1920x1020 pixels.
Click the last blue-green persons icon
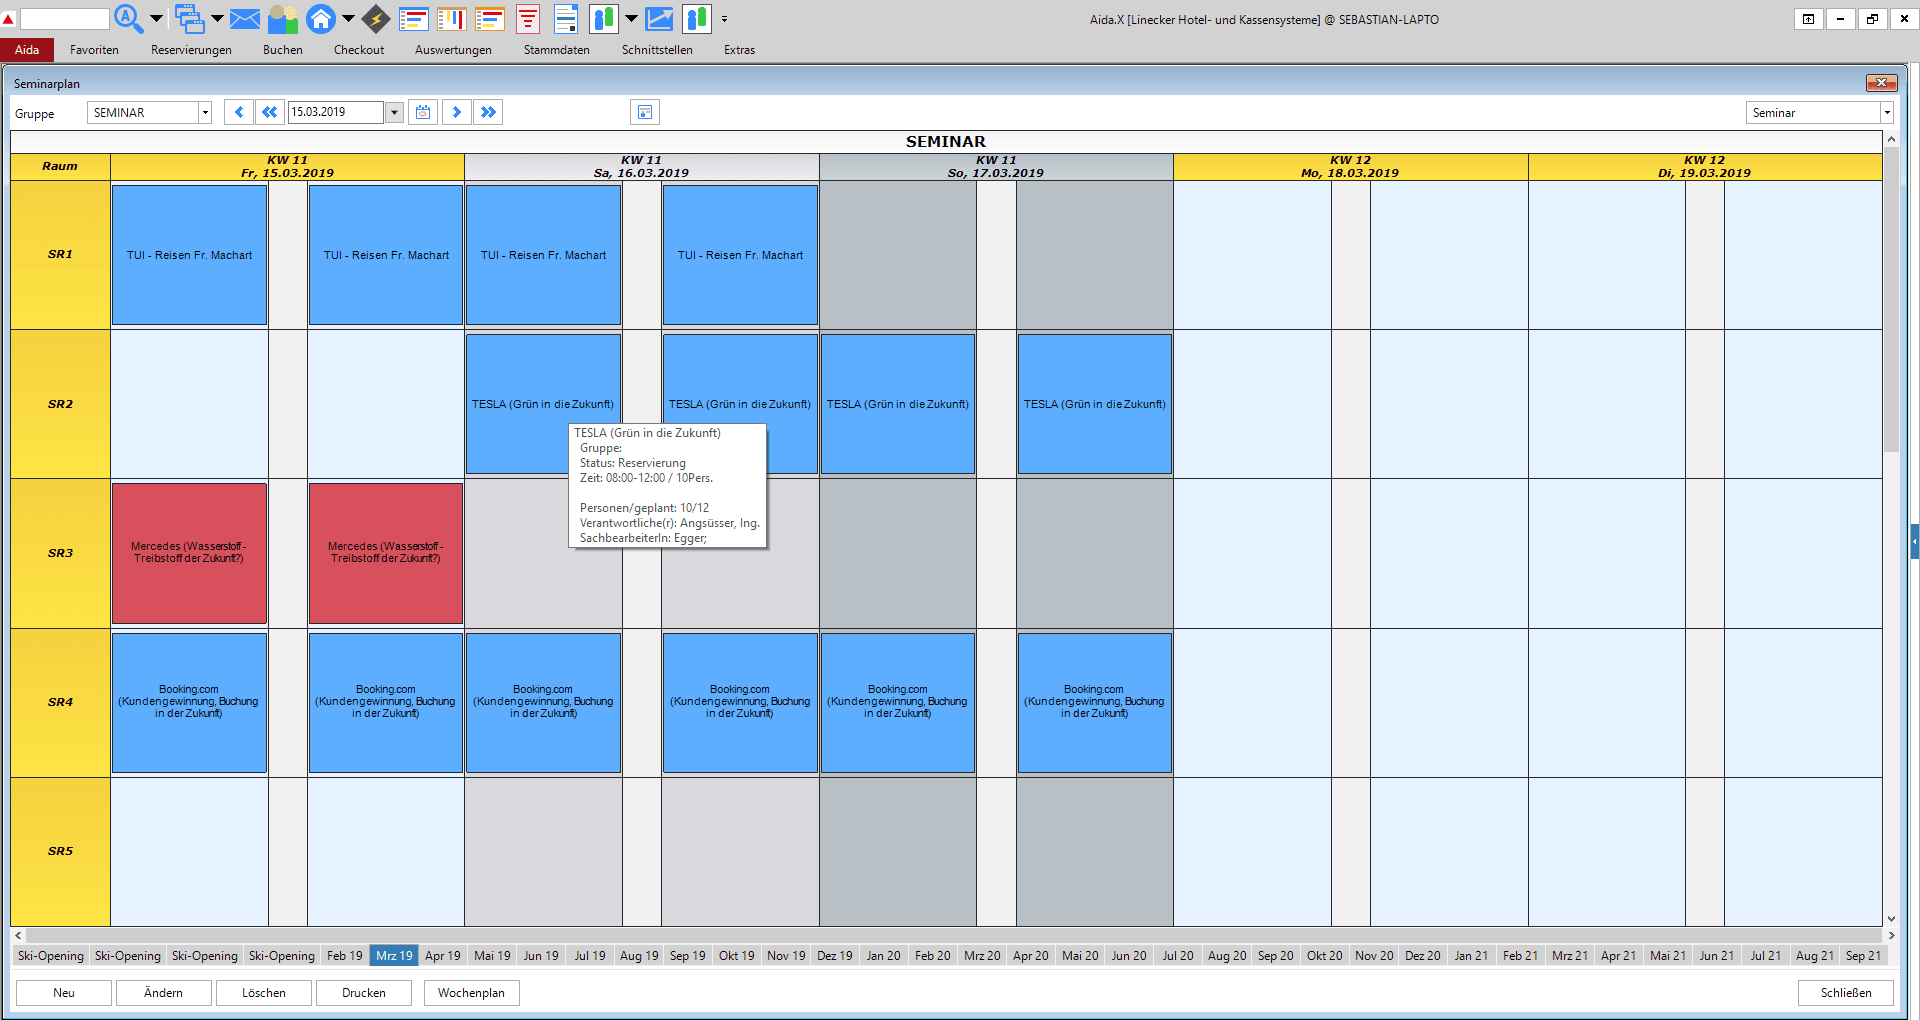697,18
